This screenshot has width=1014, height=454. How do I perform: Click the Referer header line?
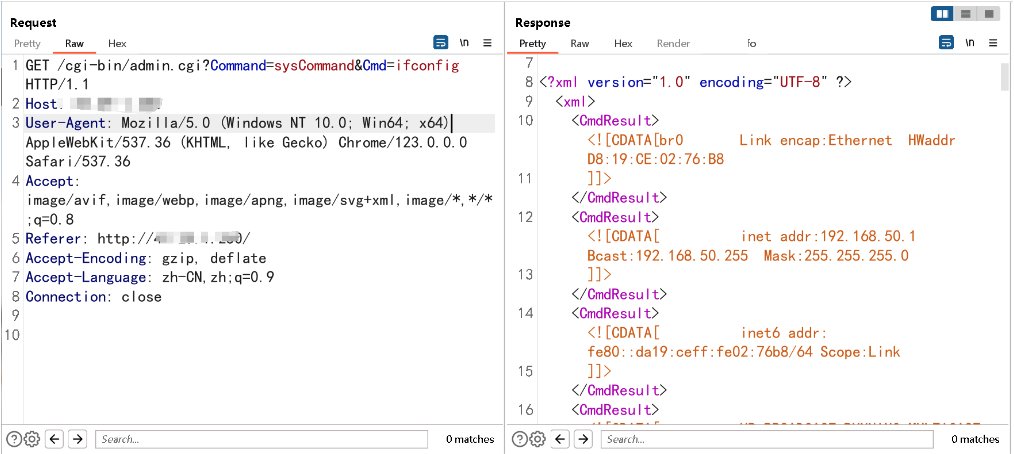137,239
